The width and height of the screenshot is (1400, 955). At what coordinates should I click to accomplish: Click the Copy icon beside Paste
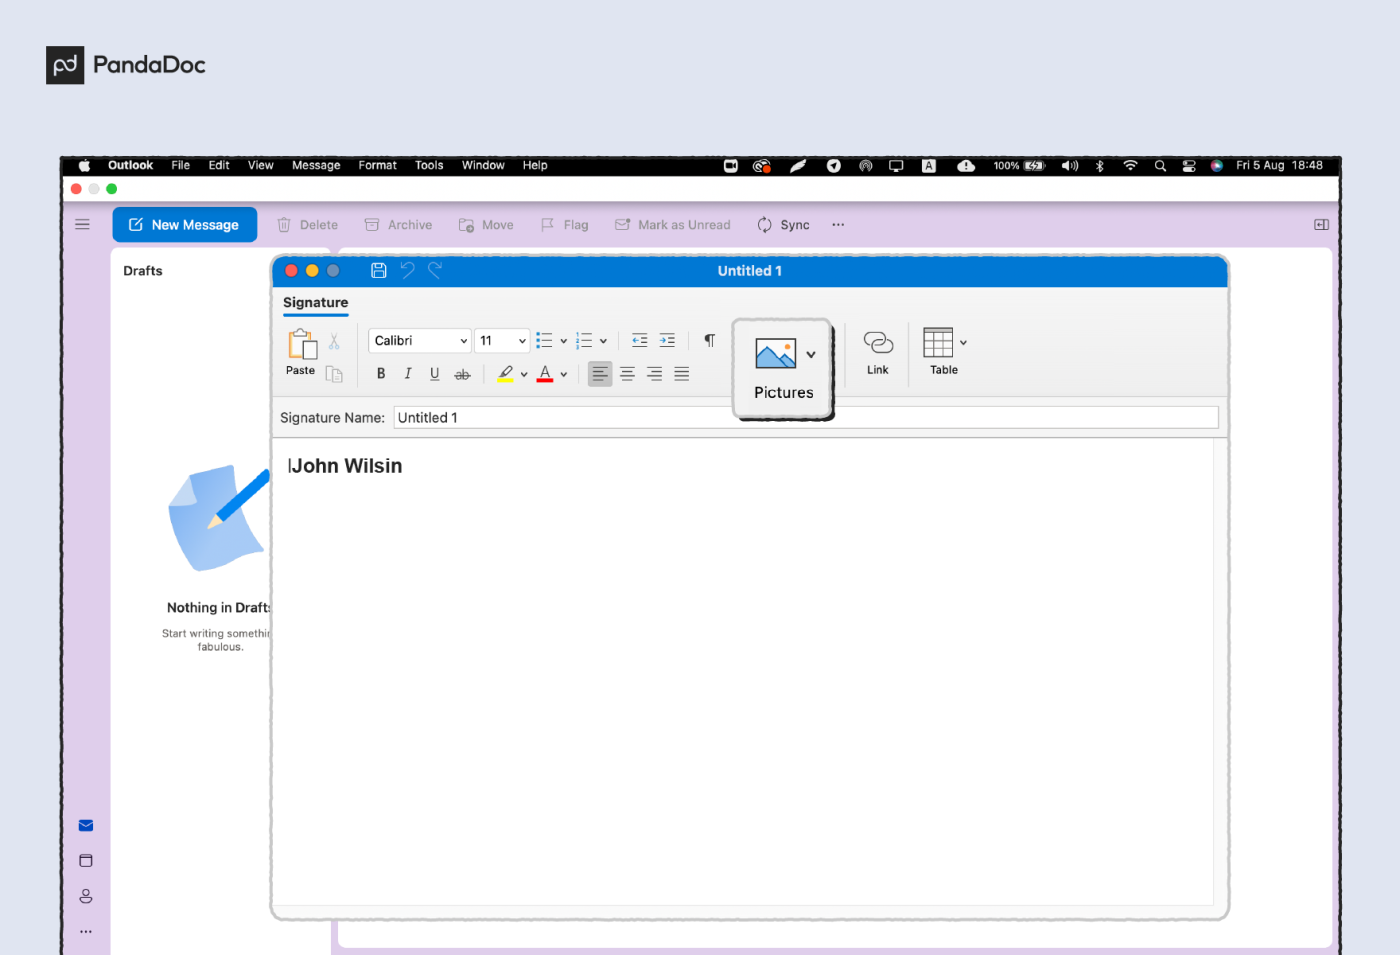coord(334,374)
